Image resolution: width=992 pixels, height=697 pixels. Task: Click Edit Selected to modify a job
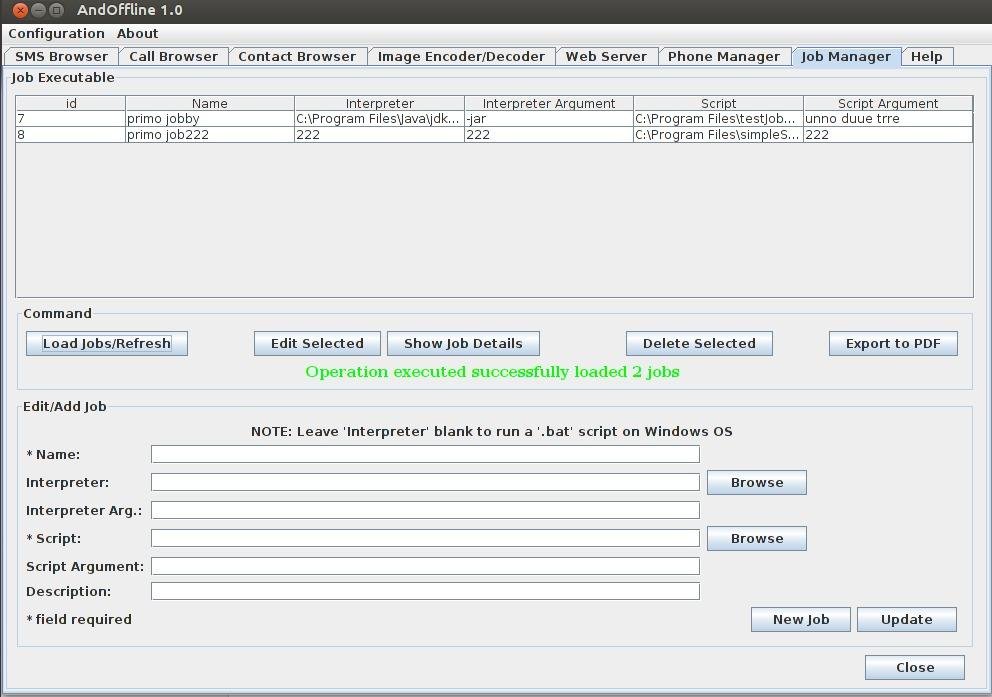(x=316, y=343)
